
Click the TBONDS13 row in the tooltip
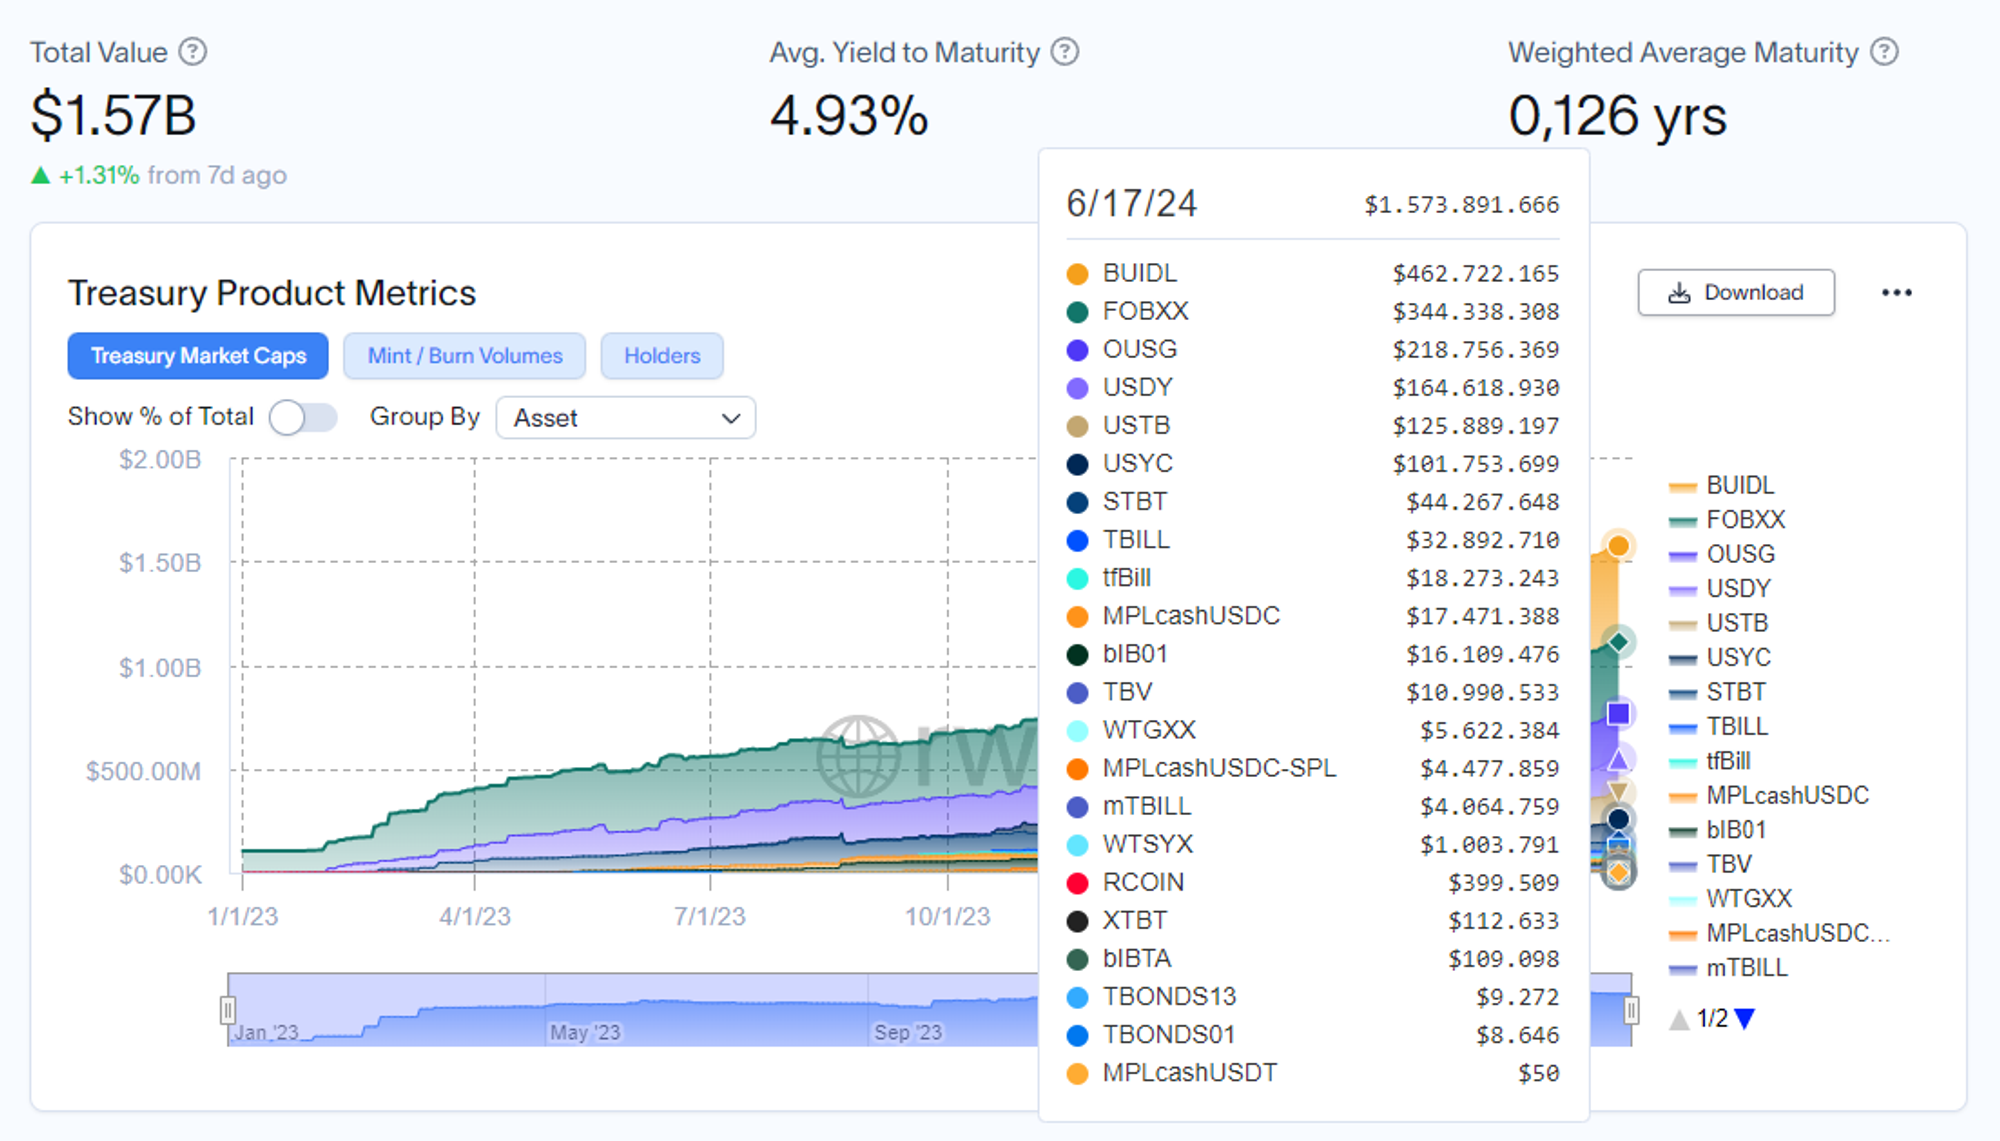[1313, 997]
